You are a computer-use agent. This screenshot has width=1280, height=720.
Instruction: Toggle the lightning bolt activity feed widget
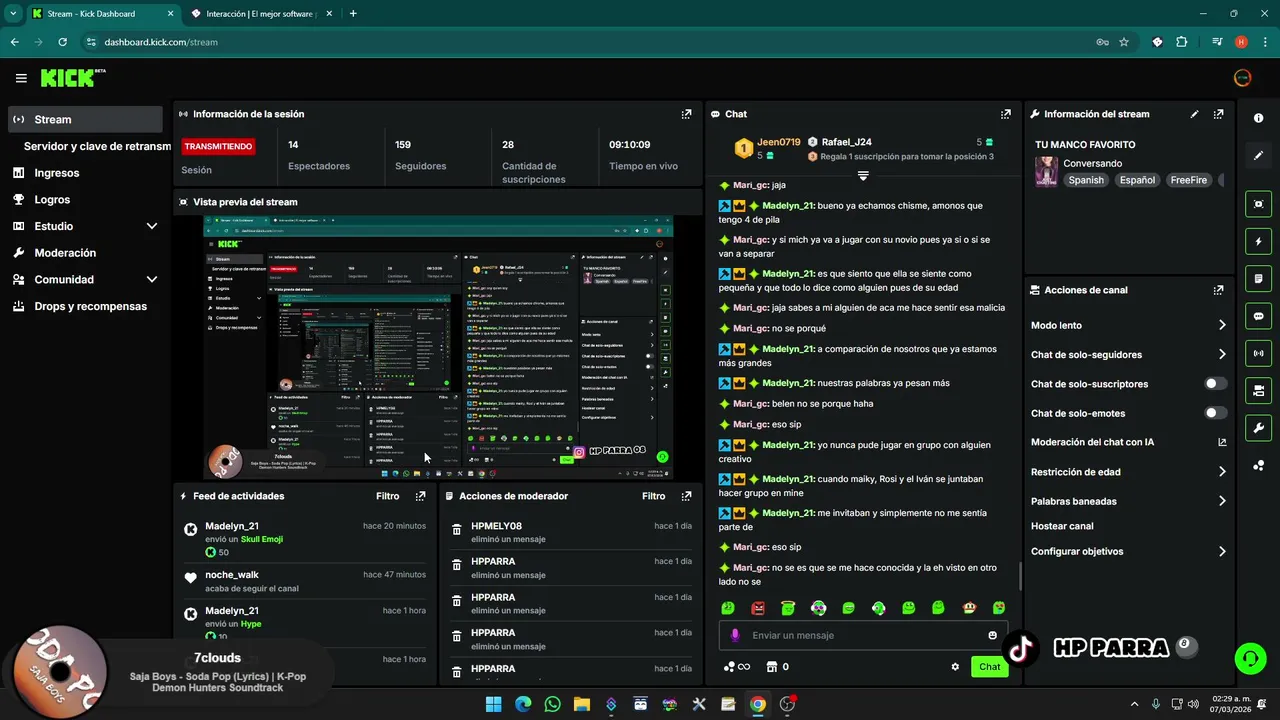tap(1258, 241)
